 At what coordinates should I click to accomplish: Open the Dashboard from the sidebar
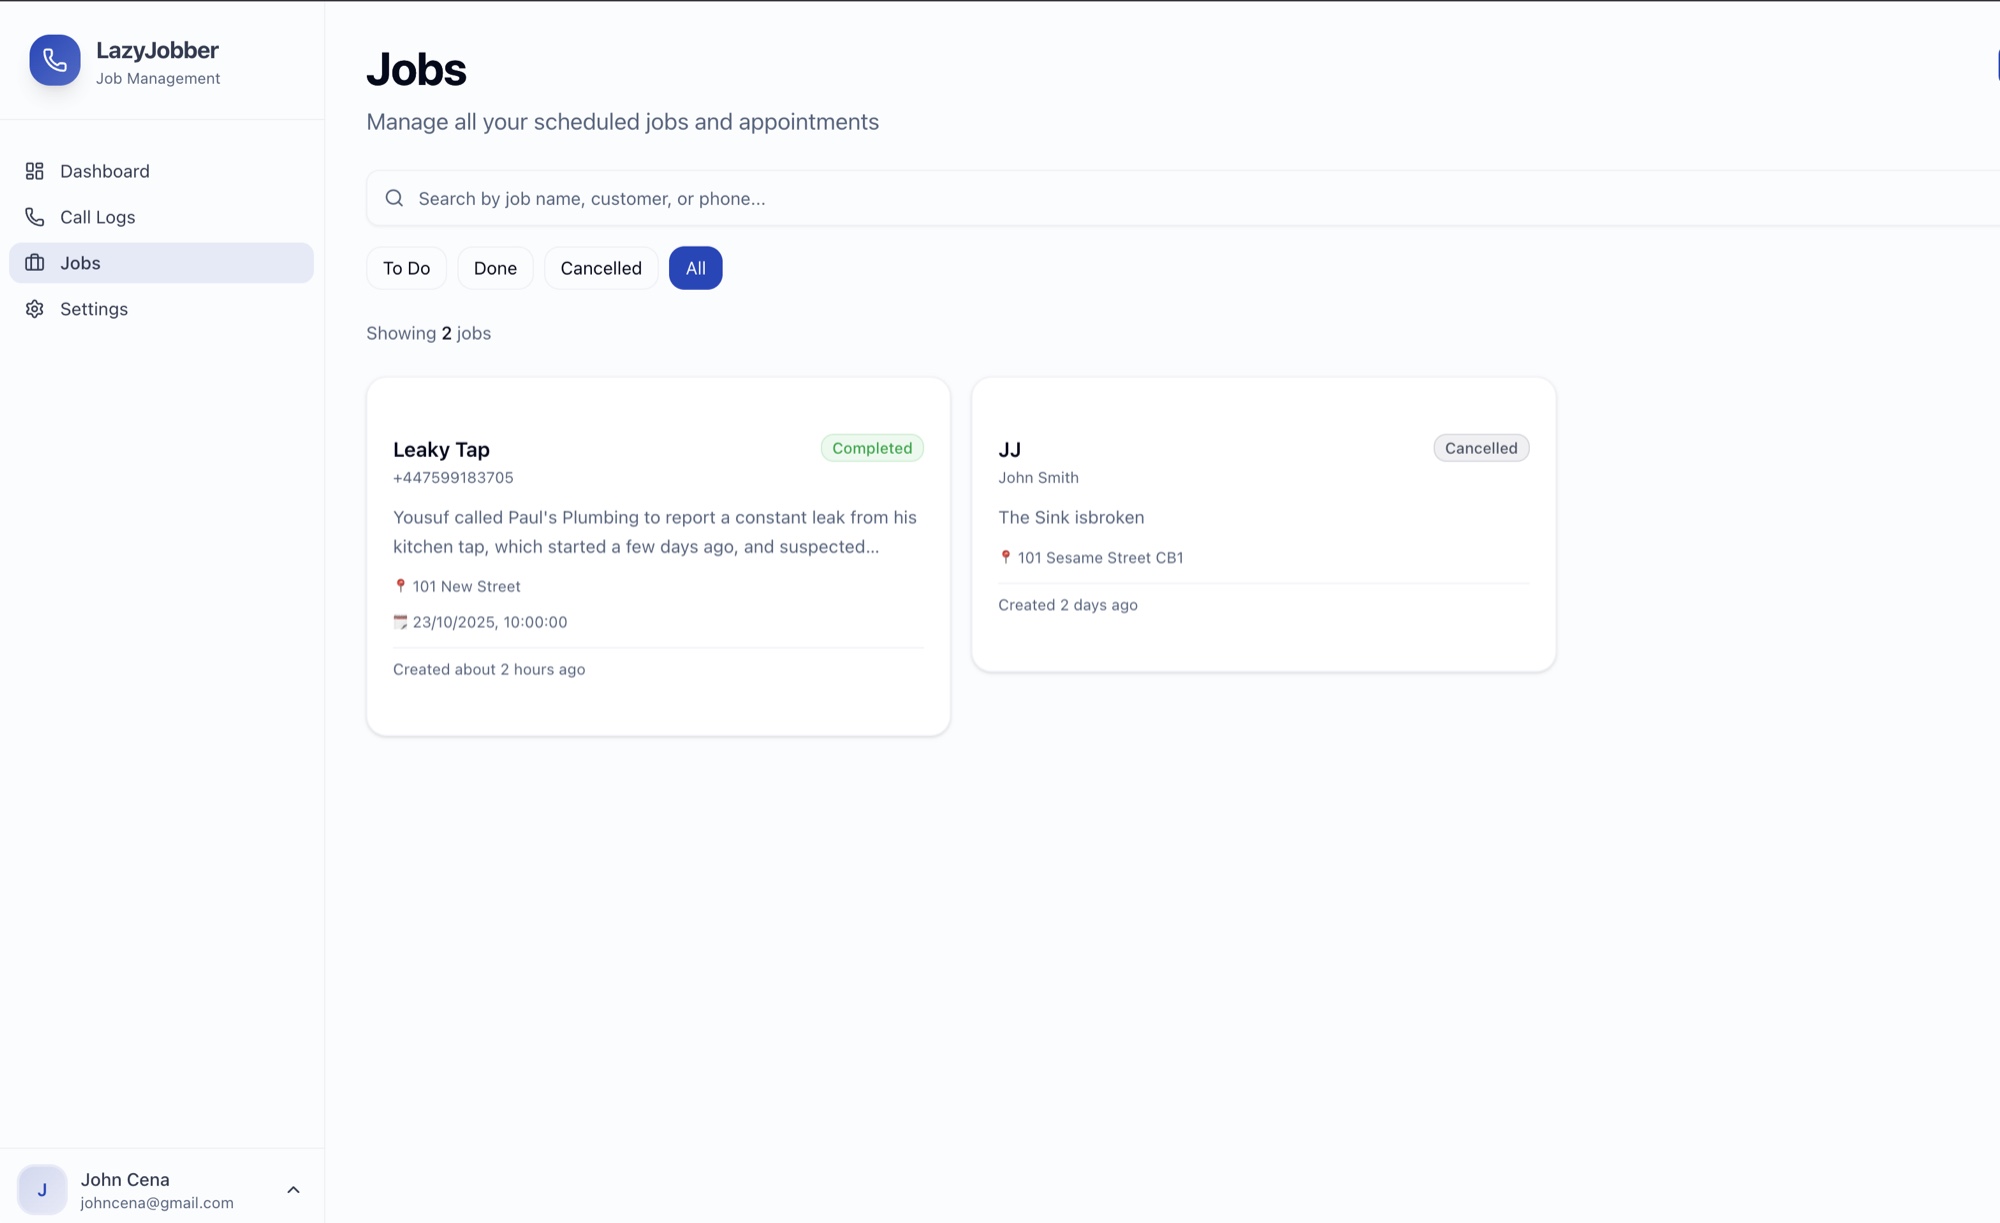[x=104, y=170]
